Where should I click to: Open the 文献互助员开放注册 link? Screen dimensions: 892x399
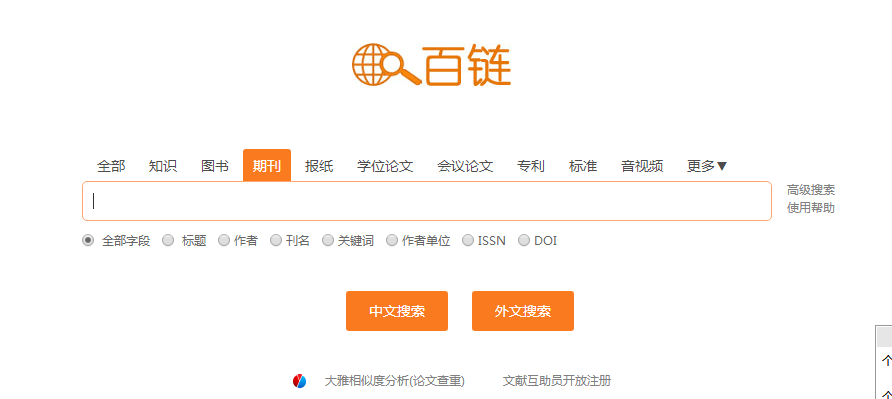(557, 381)
